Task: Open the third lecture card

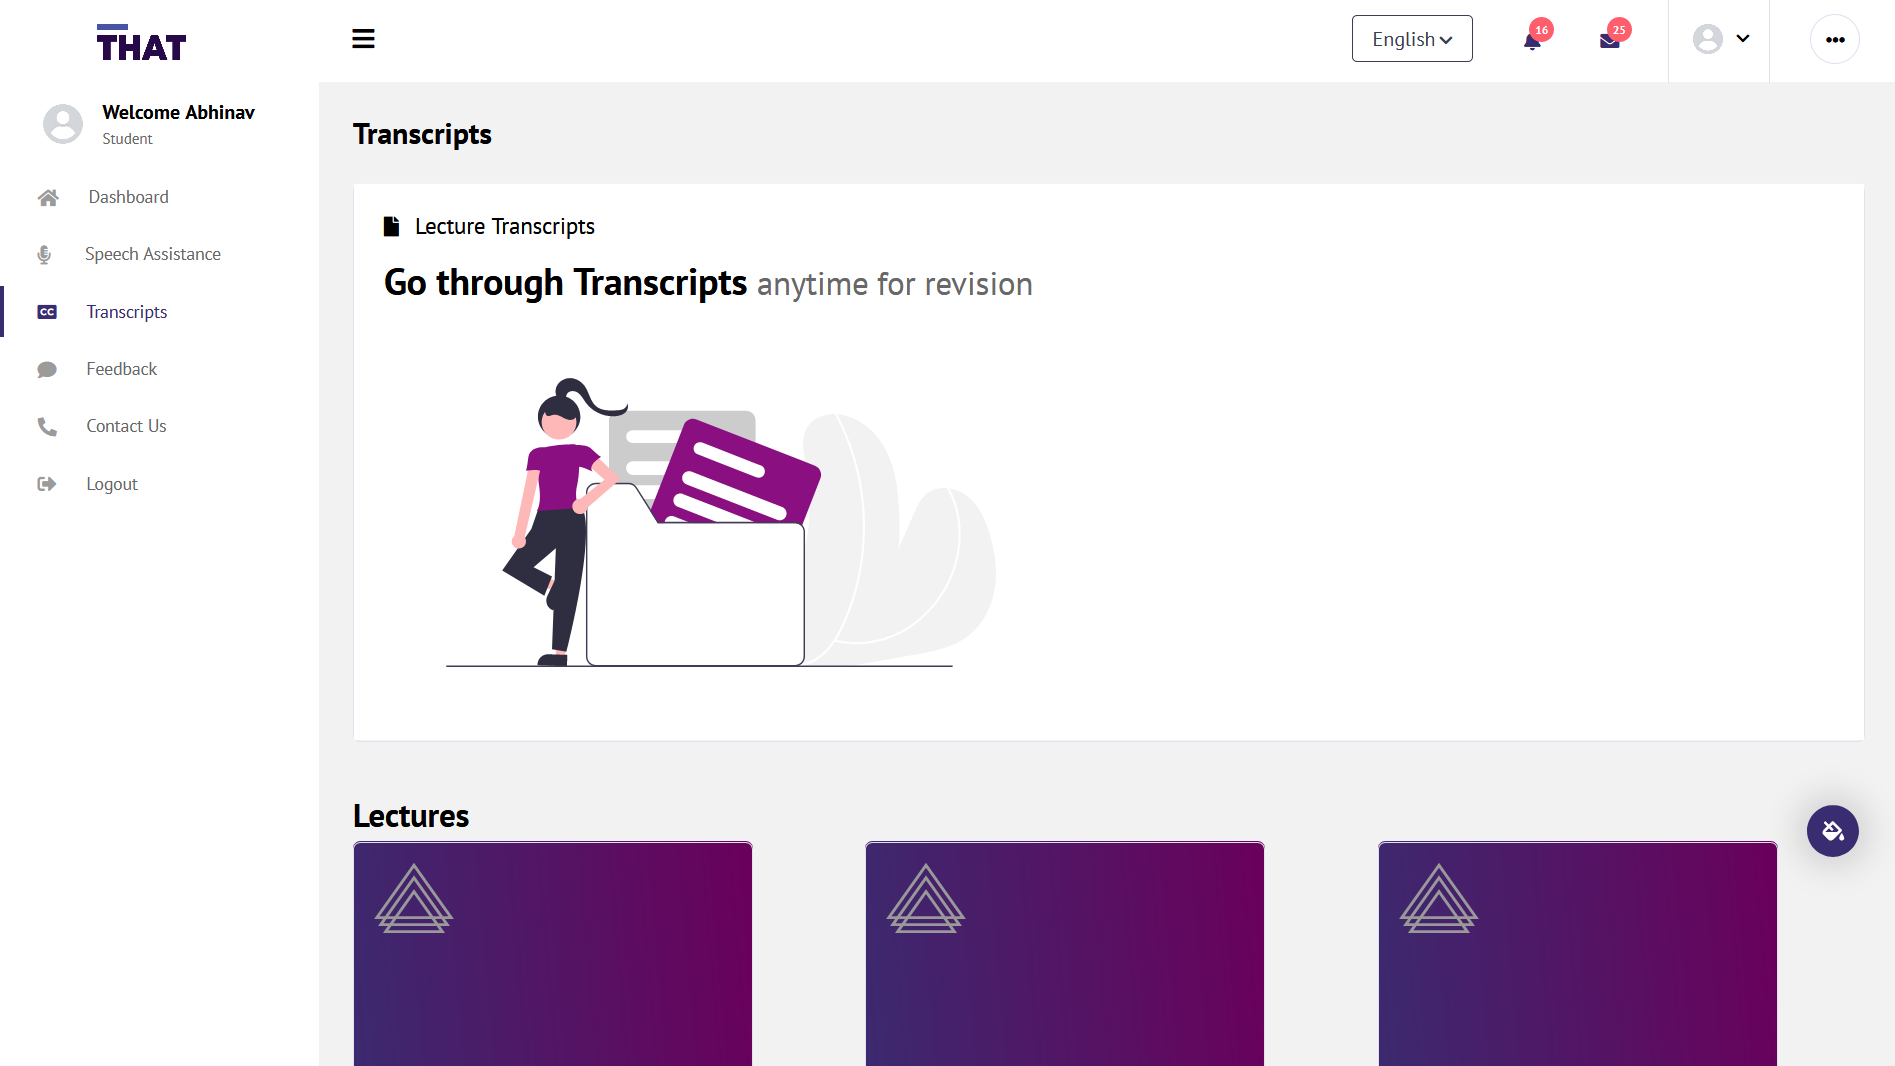Action: [x=1578, y=954]
